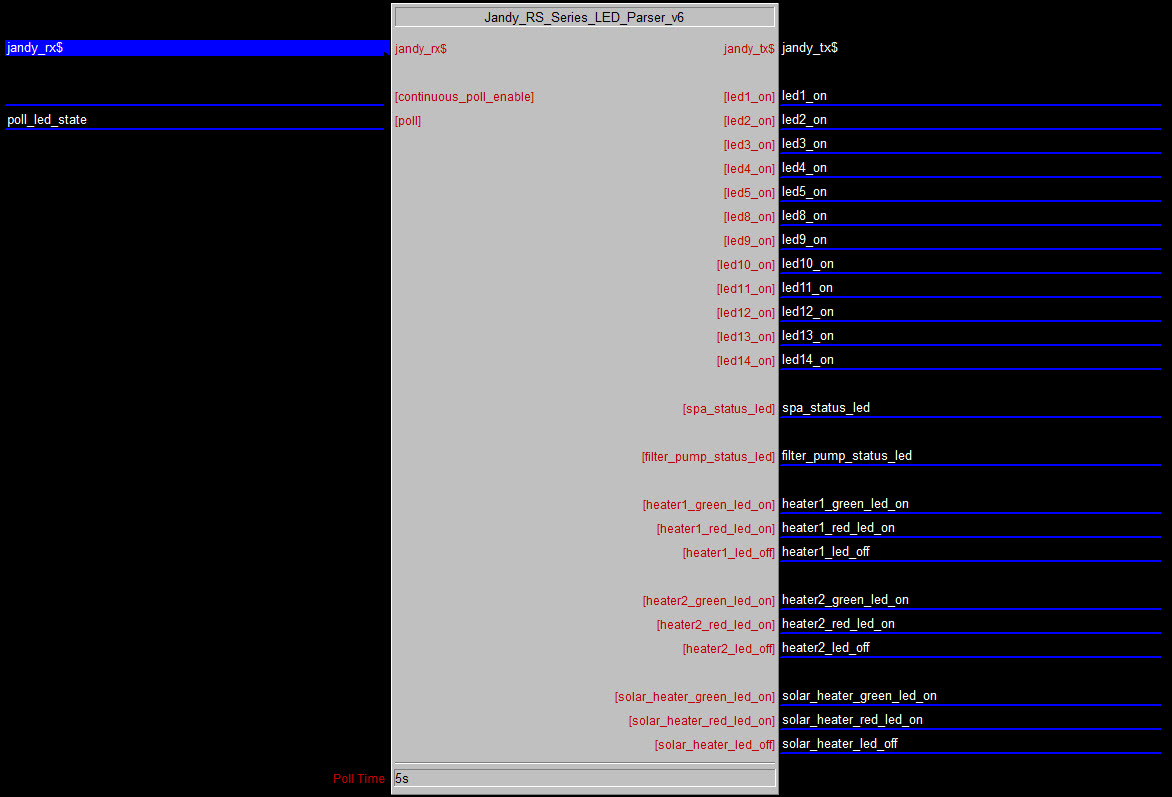Select the white led8_on output signal name
This screenshot has width=1172, height=797.
(x=804, y=215)
